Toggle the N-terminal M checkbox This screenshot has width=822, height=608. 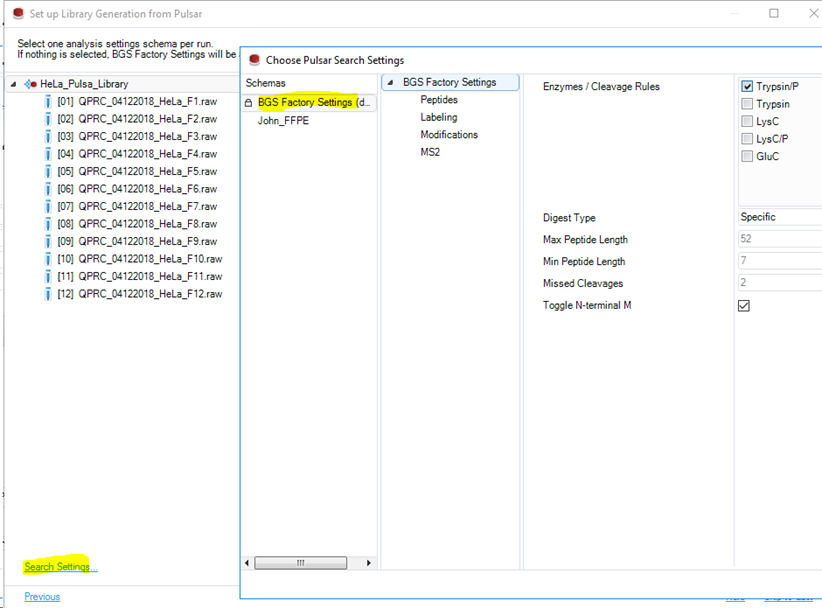pos(743,306)
